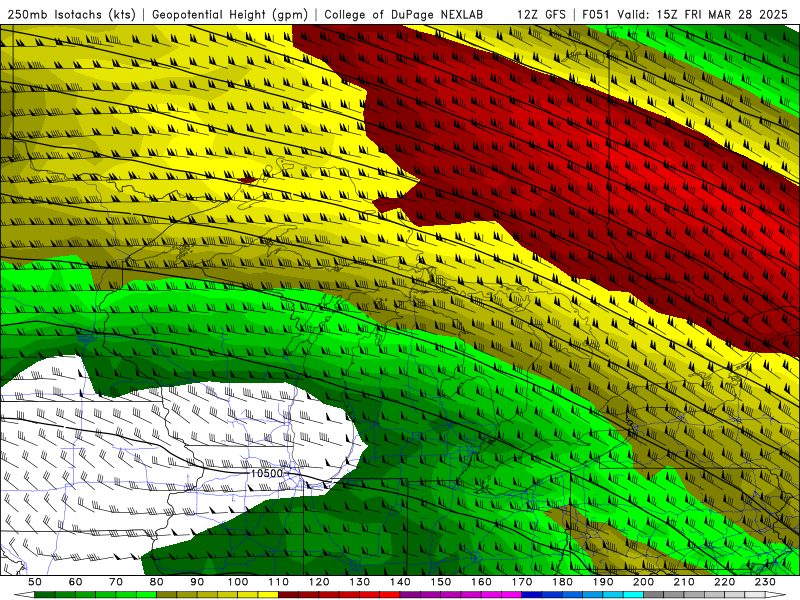Viewport: 800px width, 600px height.
Task: Click the darkest green legend swatch at 50
Action: [45, 595]
